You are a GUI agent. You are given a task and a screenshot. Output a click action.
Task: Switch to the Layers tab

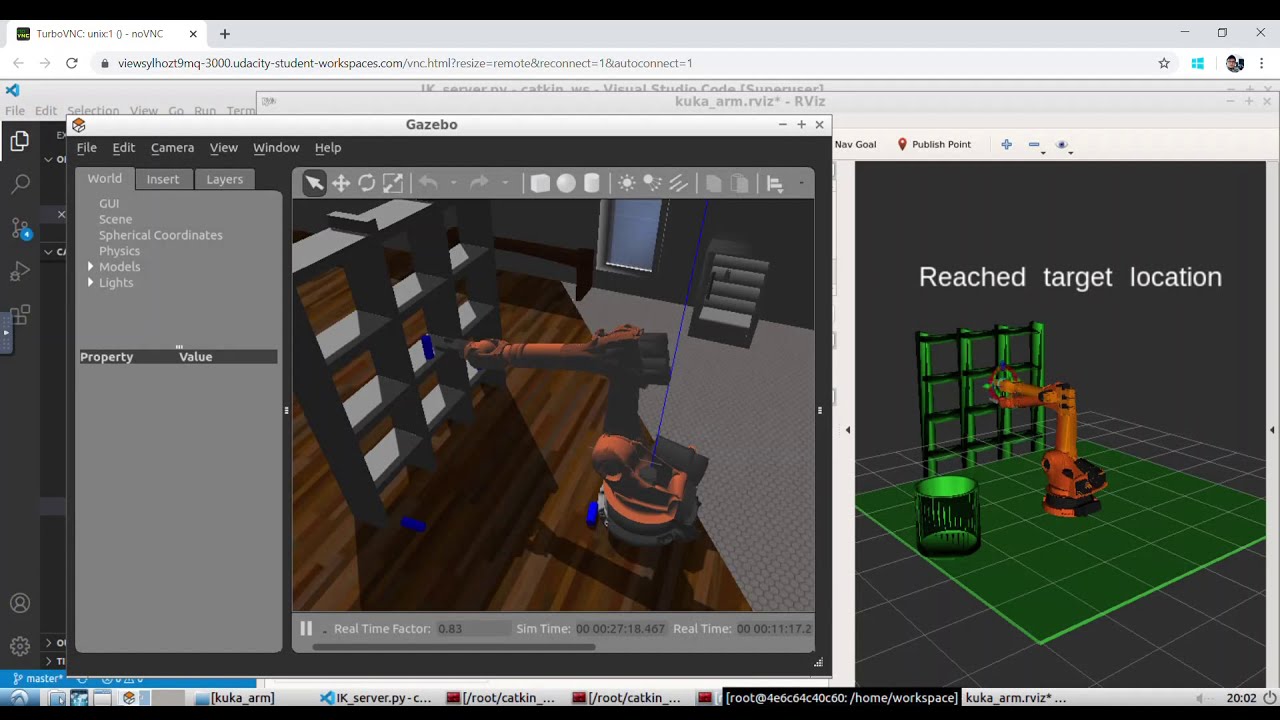[224, 179]
